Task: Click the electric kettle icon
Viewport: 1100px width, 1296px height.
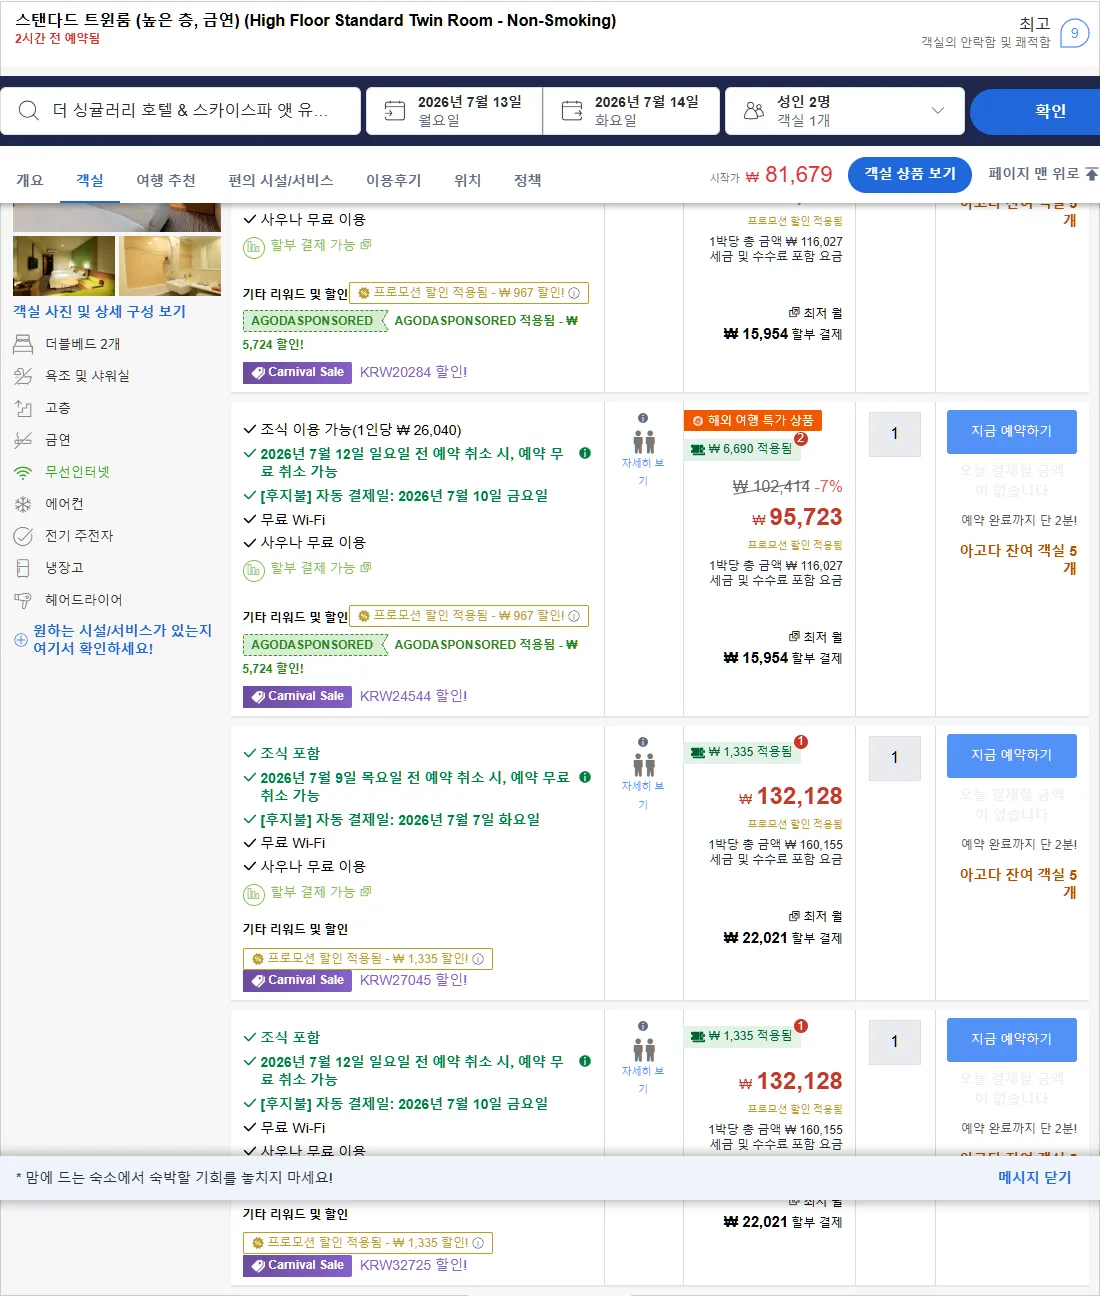Action: 23,536
